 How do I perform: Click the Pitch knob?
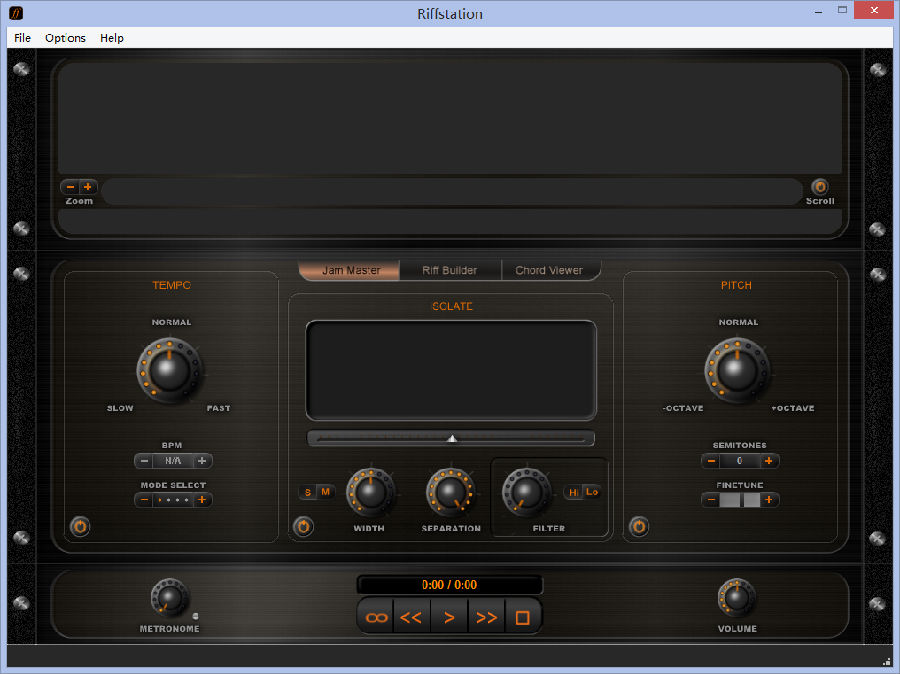coord(737,369)
